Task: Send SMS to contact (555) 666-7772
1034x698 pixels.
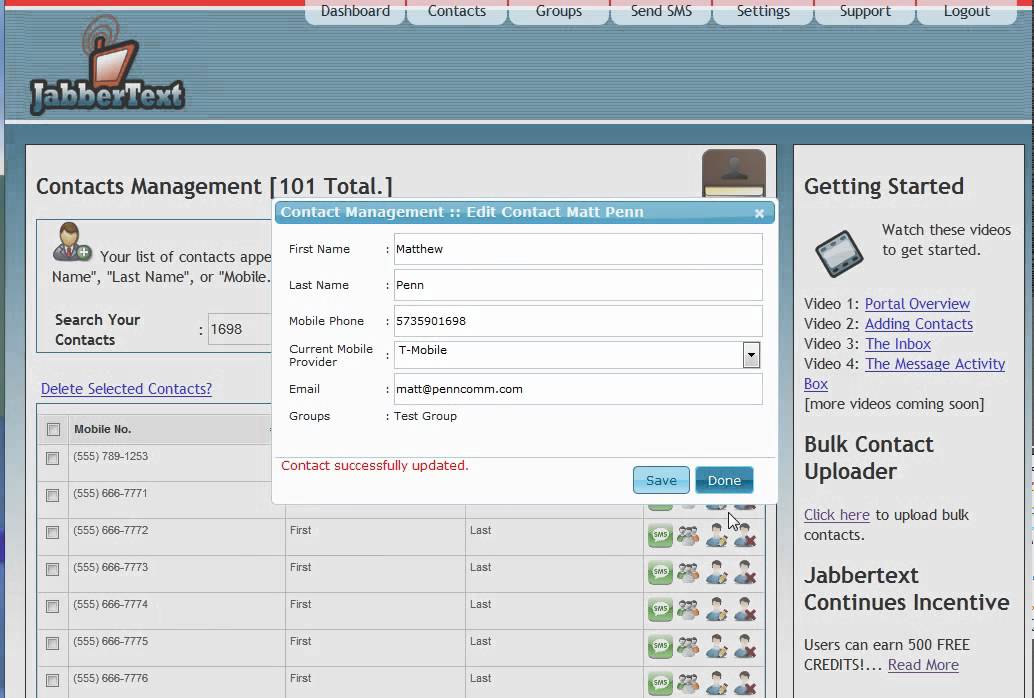Action: click(x=660, y=536)
